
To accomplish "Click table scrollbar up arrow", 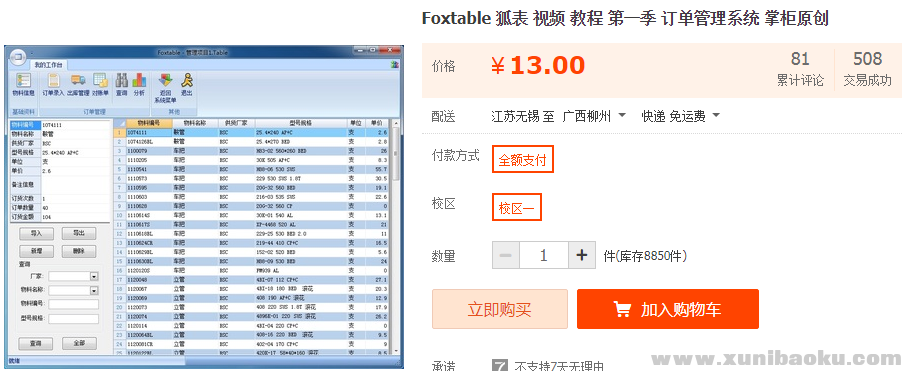I will click(396, 123).
